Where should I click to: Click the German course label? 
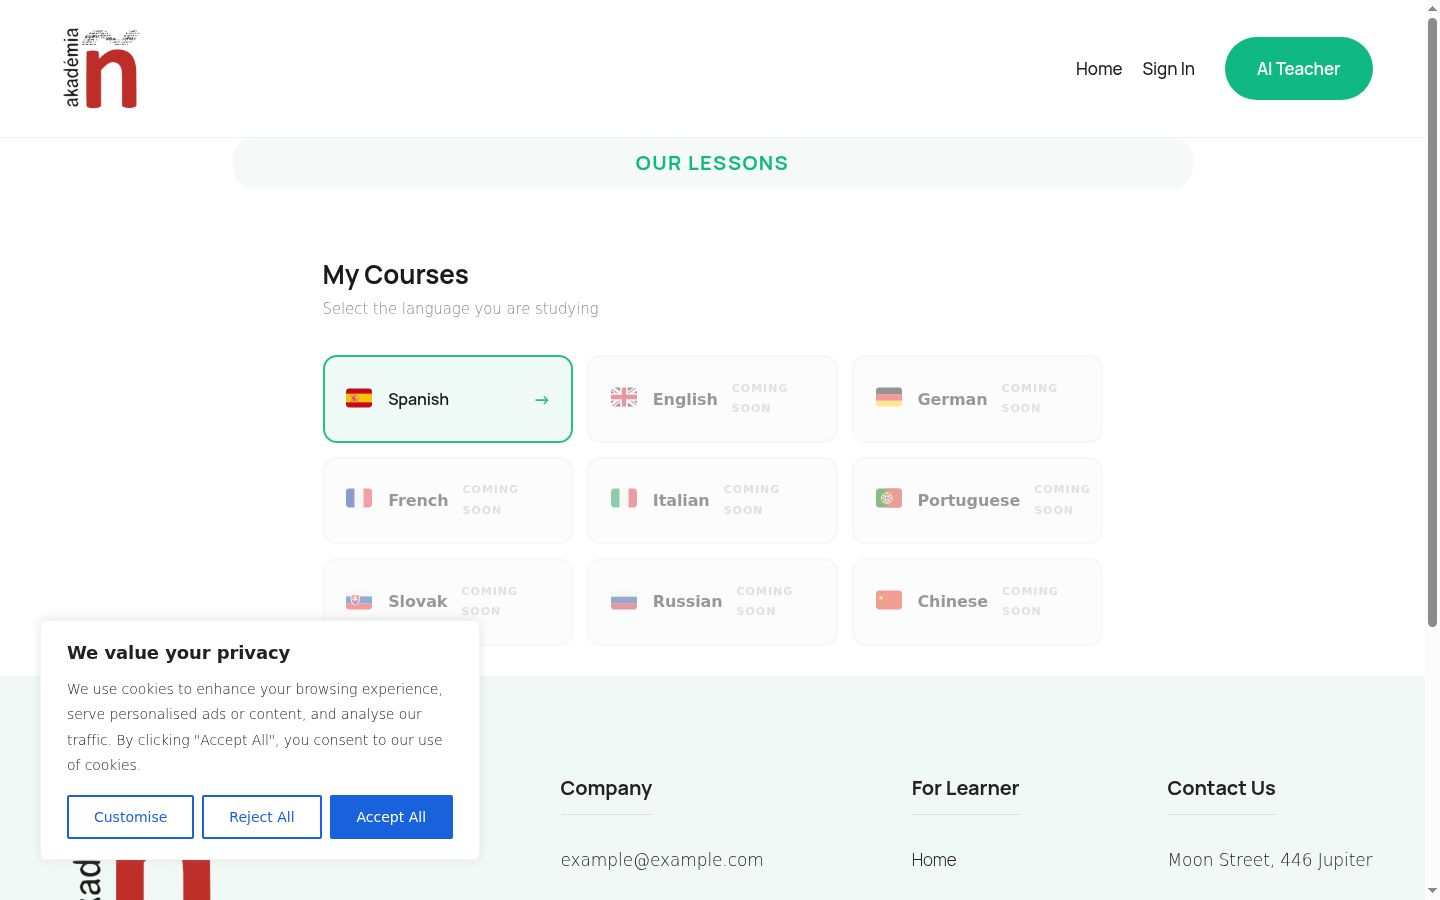pos(952,399)
